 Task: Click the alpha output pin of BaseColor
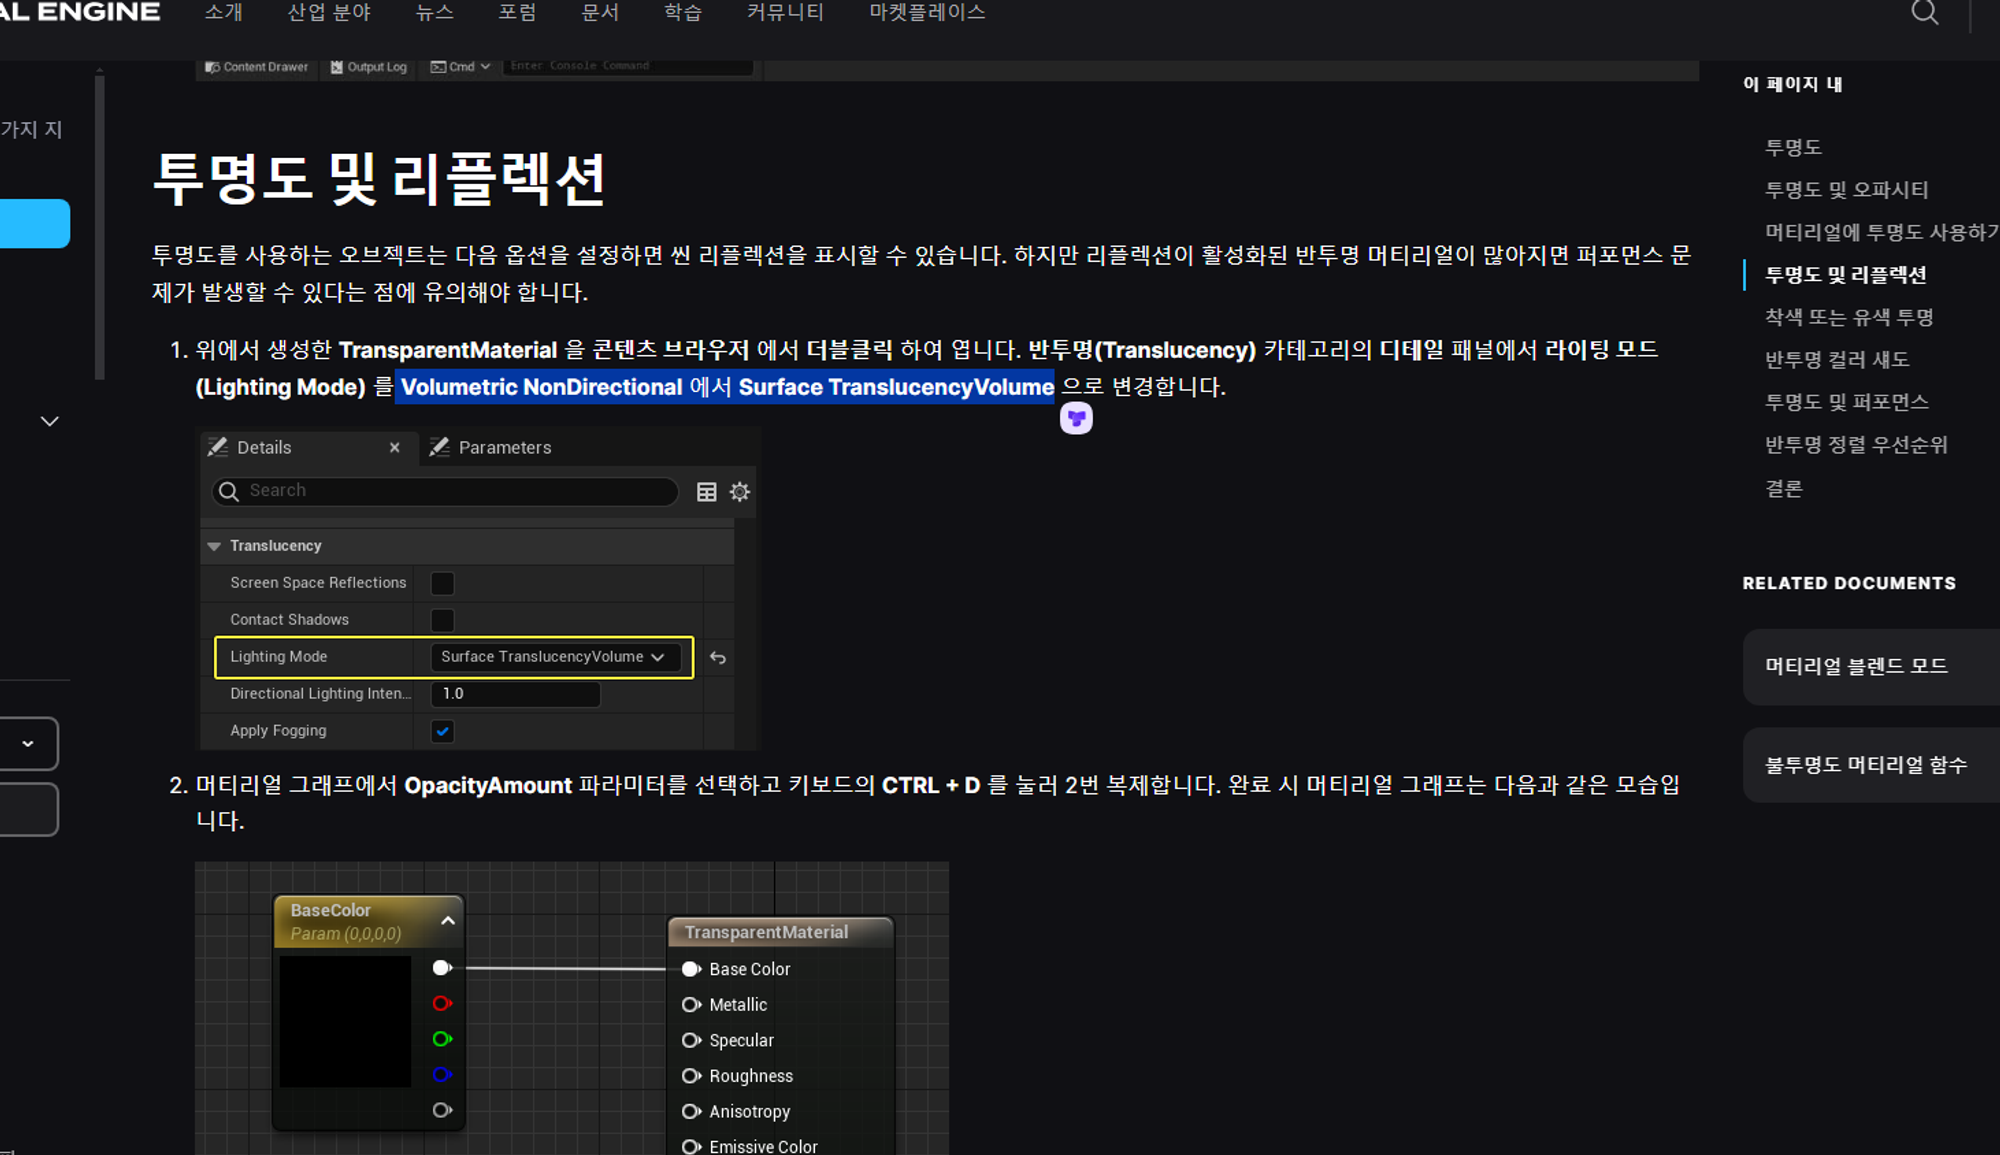pyautogui.click(x=442, y=1110)
